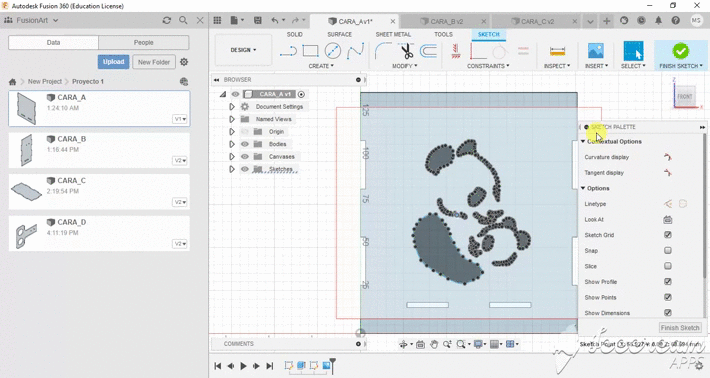Click the Measure inspect icon

(557, 51)
